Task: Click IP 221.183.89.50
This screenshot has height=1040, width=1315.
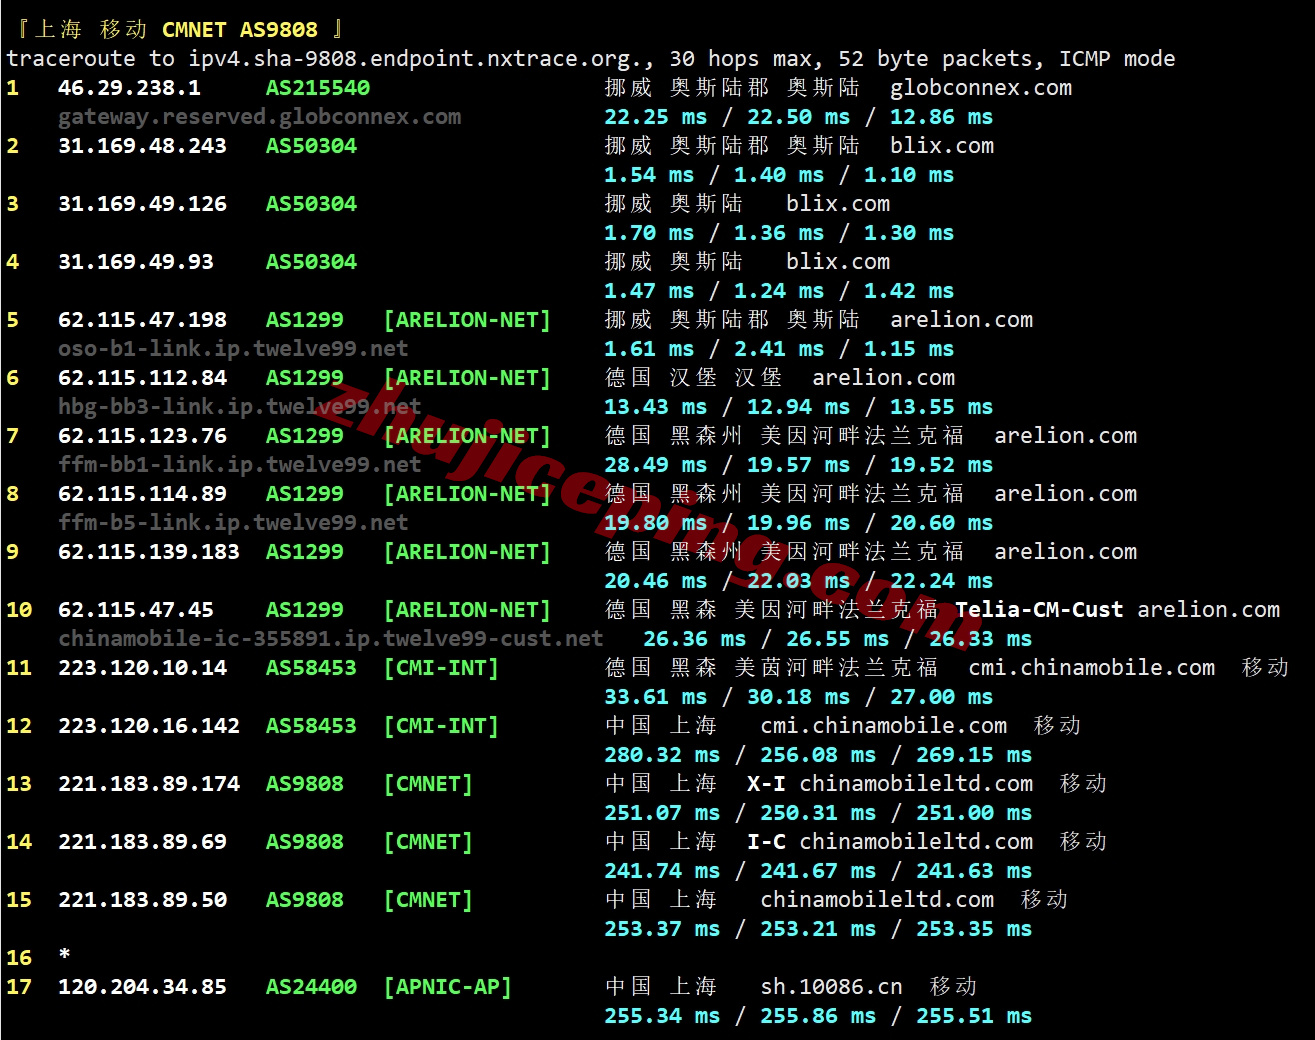Action: pos(142,900)
